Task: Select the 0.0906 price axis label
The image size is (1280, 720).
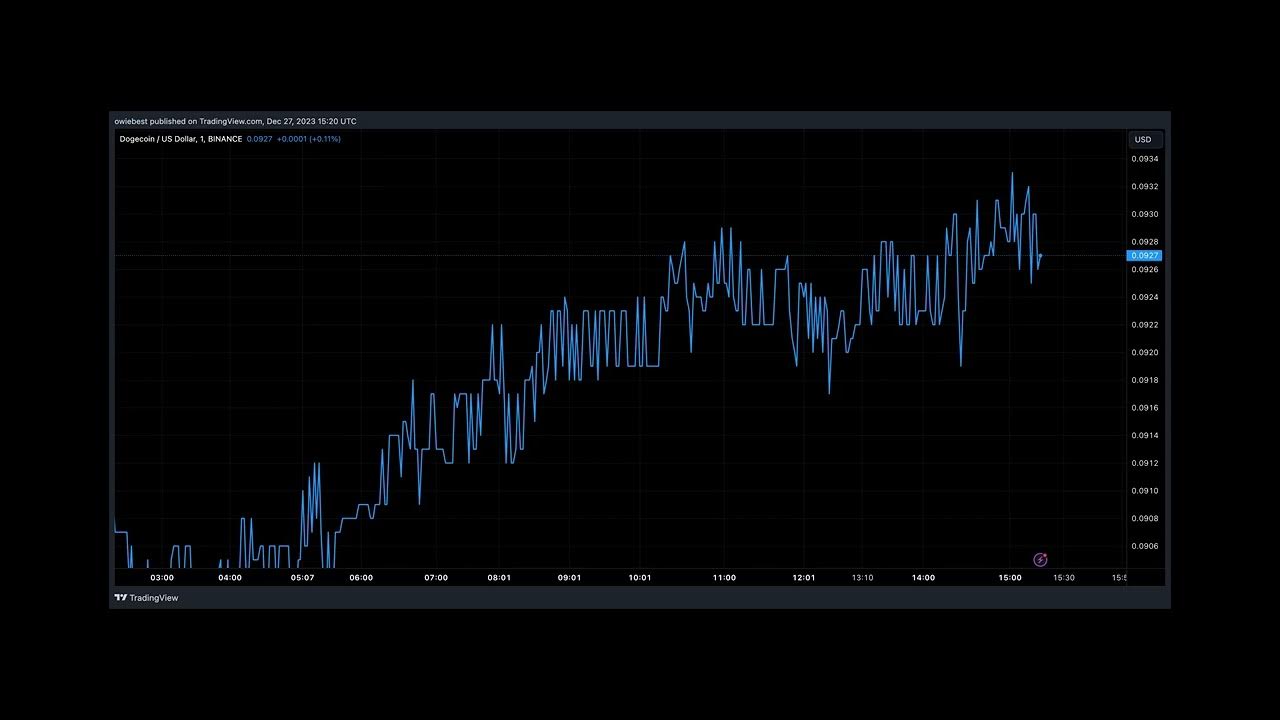Action: (1145, 546)
